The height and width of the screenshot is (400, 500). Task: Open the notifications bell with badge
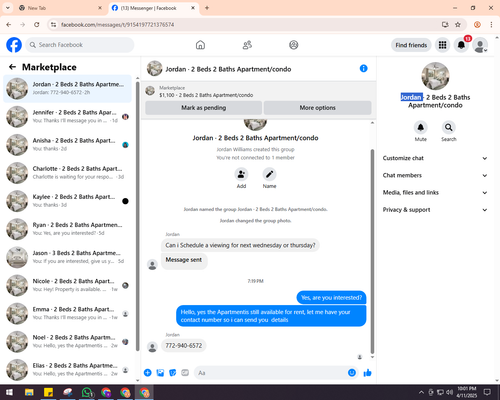tap(461, 45)
